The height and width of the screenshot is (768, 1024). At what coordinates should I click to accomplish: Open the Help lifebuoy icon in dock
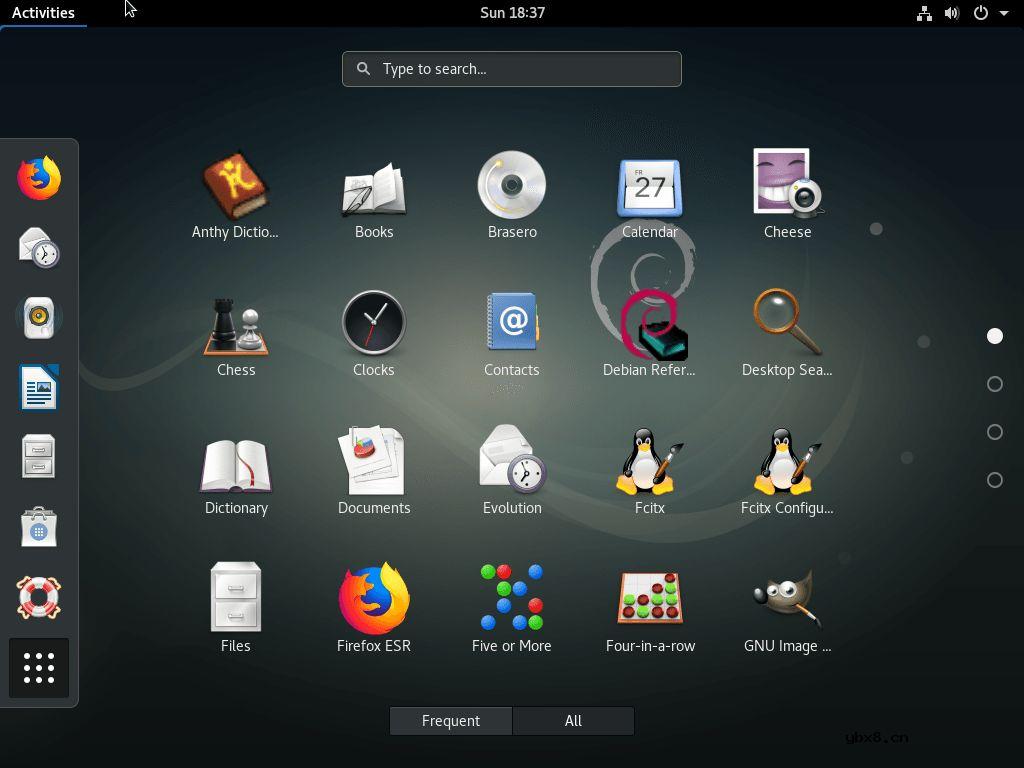(x=39, y=598)
